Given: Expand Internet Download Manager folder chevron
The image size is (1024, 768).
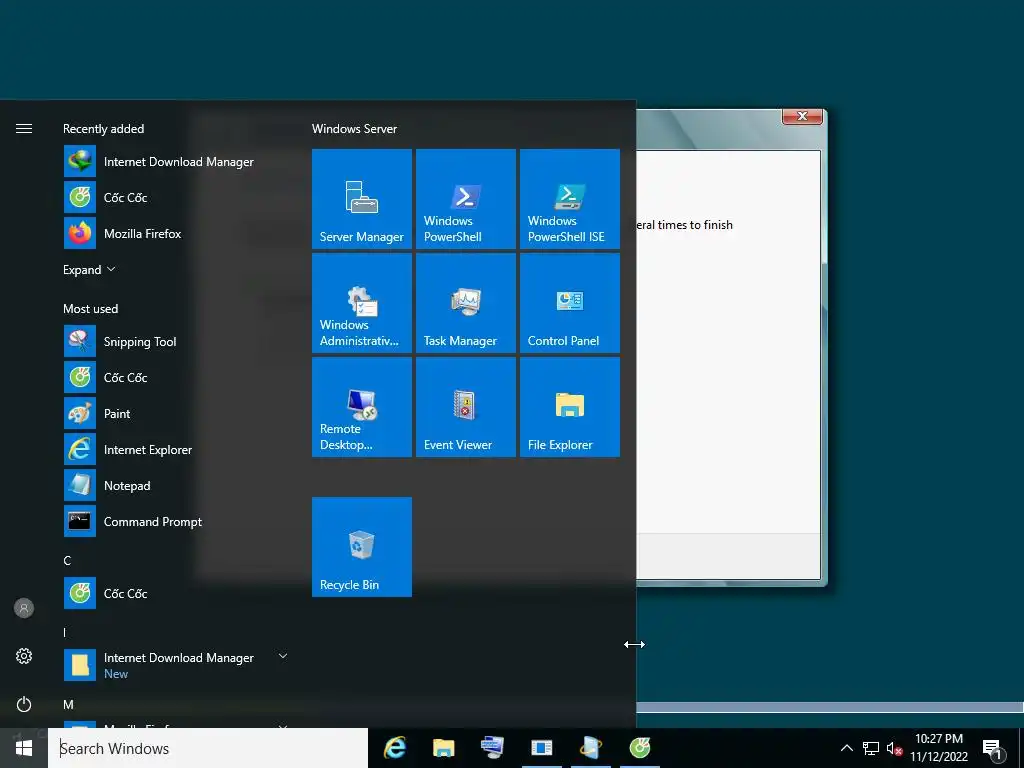Looking at the screenshot, I should pyautogui.click(x=283, y=656).
